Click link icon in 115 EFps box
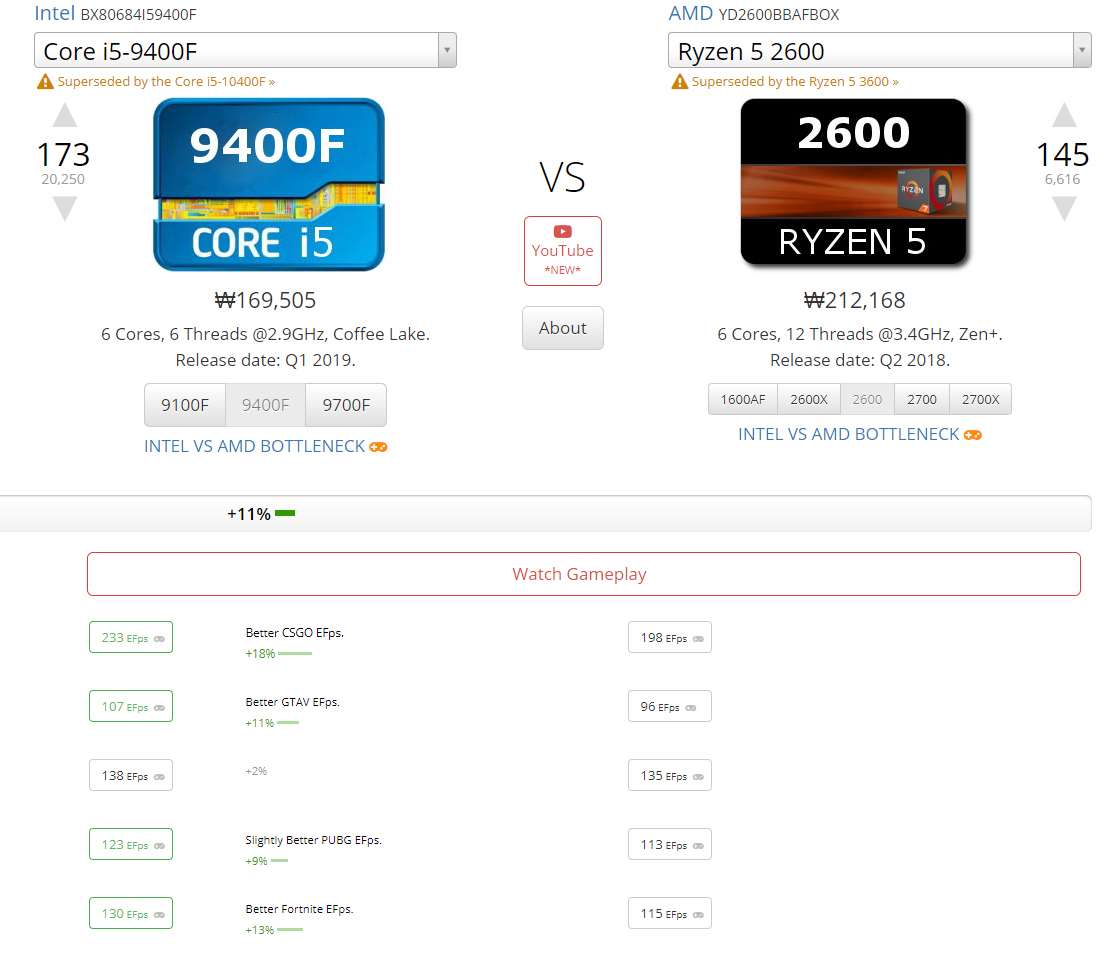This screenshot has height=957, width=1105. coord(698,915)
